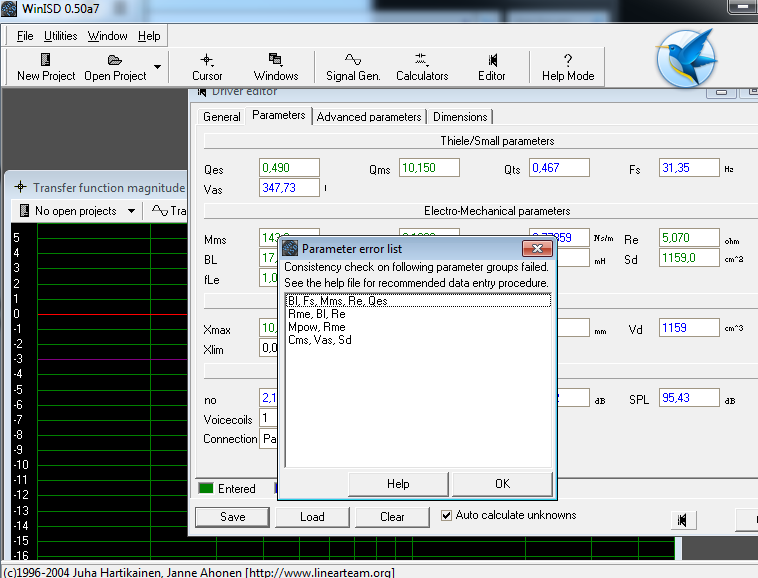Click the green Entered color swatch
This screenshot has width=758, height=578.
206,488
